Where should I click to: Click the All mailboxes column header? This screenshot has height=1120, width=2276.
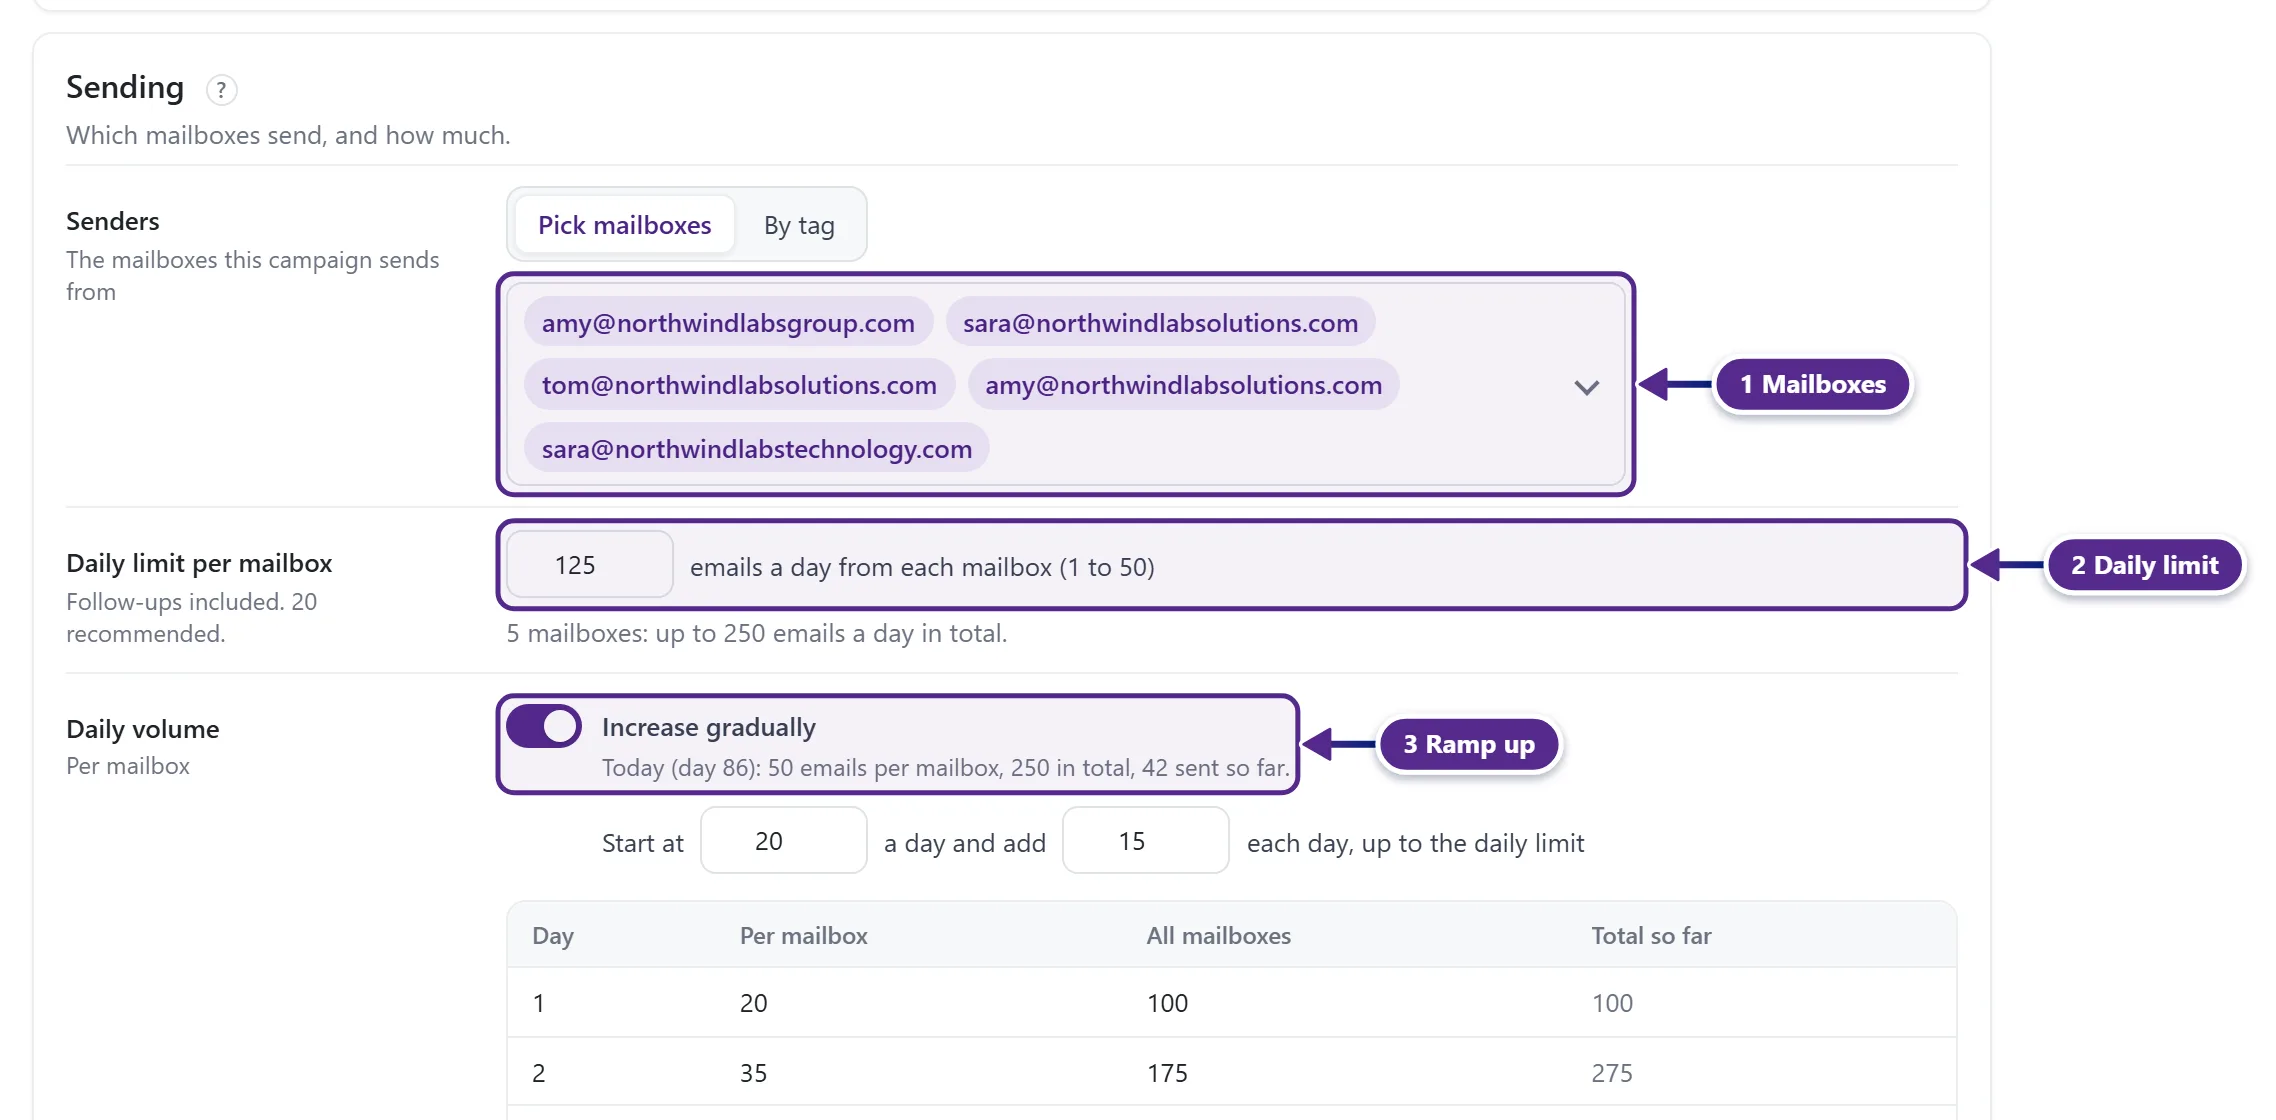(x=1219, y=936)
